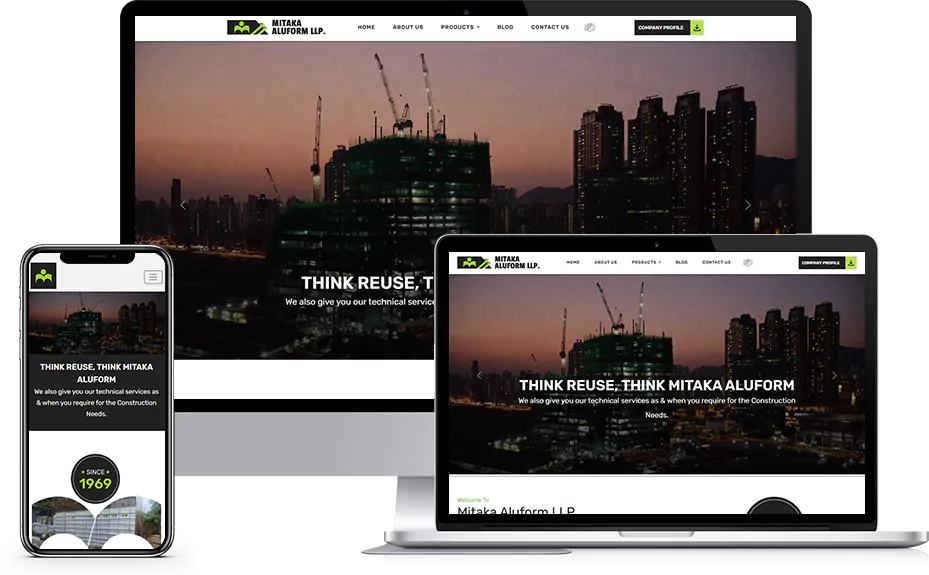The height and width of the screenshot is (575, 929).
Task: Select About Us in the laptop navigation
Action: tap(606, 262)
